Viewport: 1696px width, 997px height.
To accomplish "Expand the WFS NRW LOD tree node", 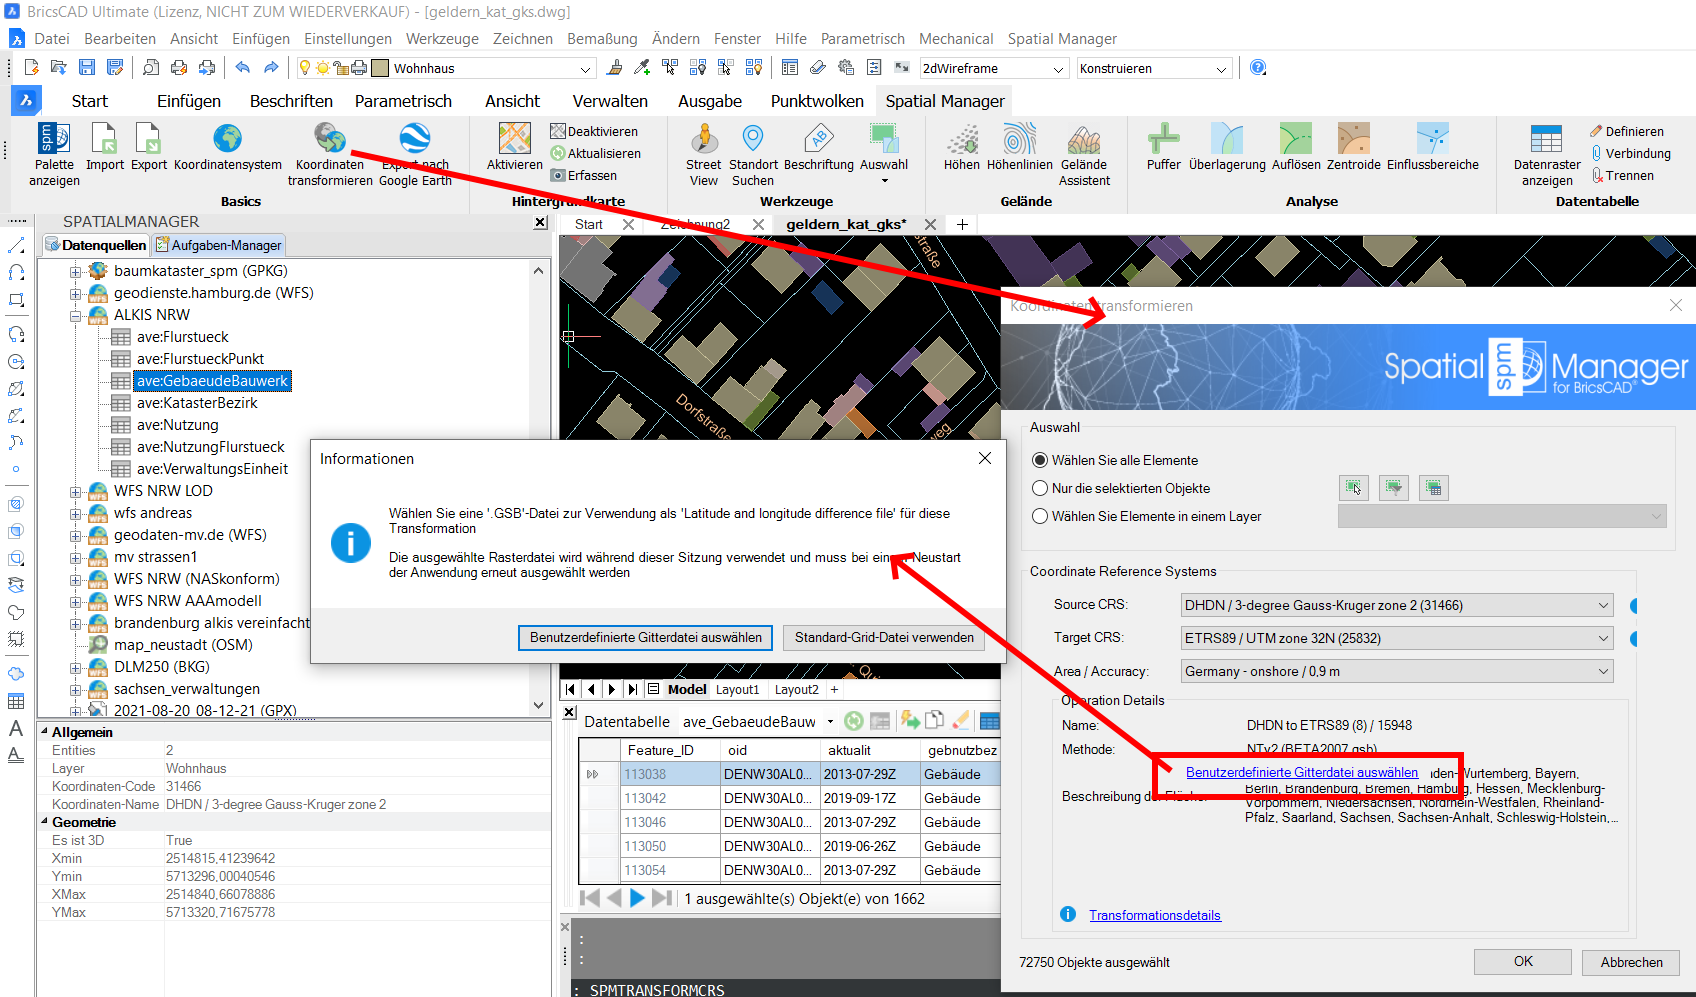I will [75, 491].
